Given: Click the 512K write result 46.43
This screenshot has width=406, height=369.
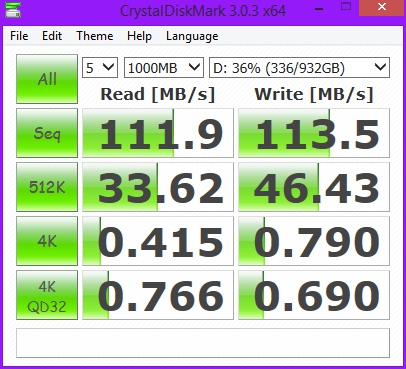Looking at the screenshot, I should coord(314,187).
